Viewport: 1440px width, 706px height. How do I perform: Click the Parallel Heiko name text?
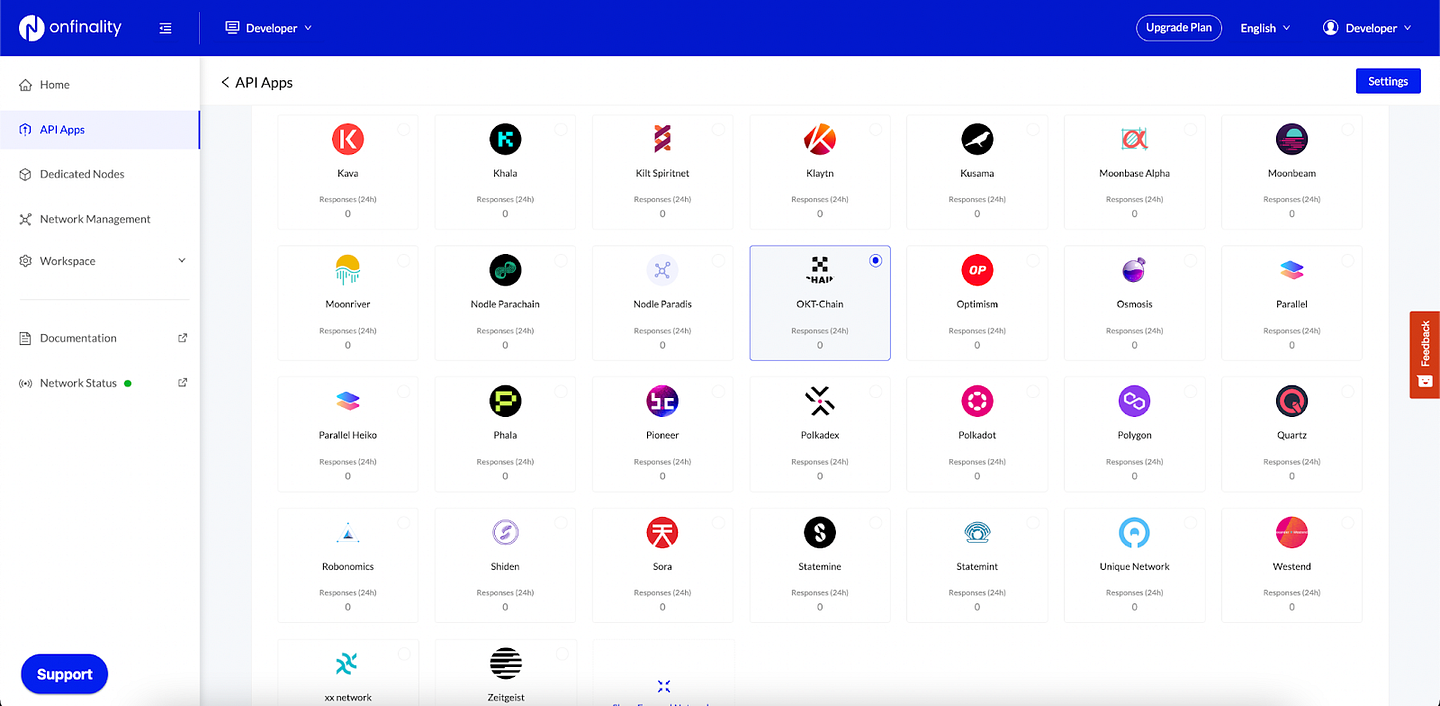(x=348, y=435)
